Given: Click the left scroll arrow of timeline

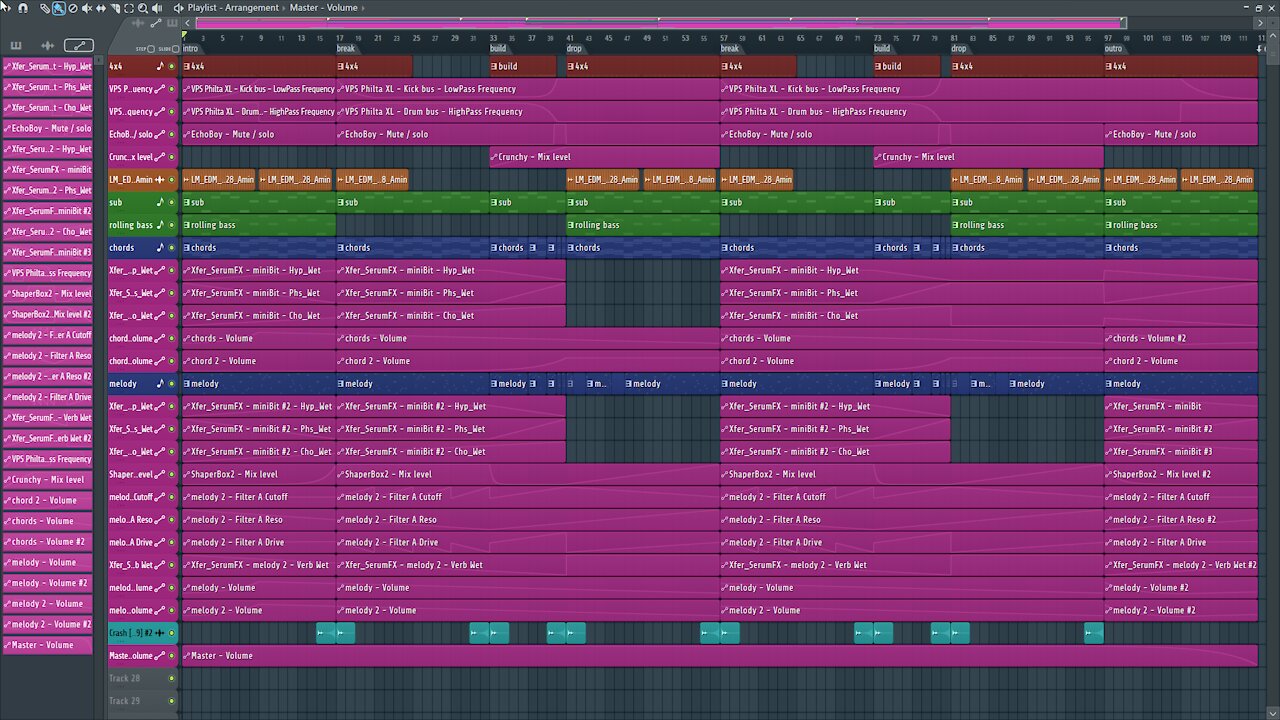Looking at the screenshot, I should coord(187,22).
